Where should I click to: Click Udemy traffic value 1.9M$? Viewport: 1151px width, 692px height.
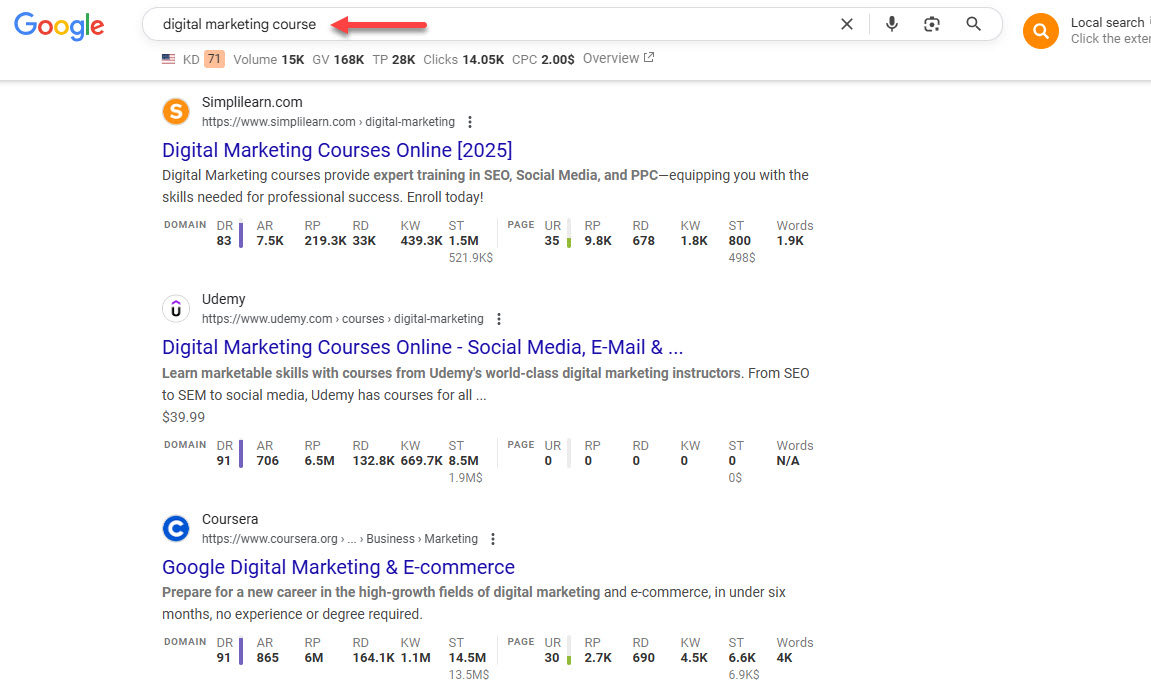point(465,478)
